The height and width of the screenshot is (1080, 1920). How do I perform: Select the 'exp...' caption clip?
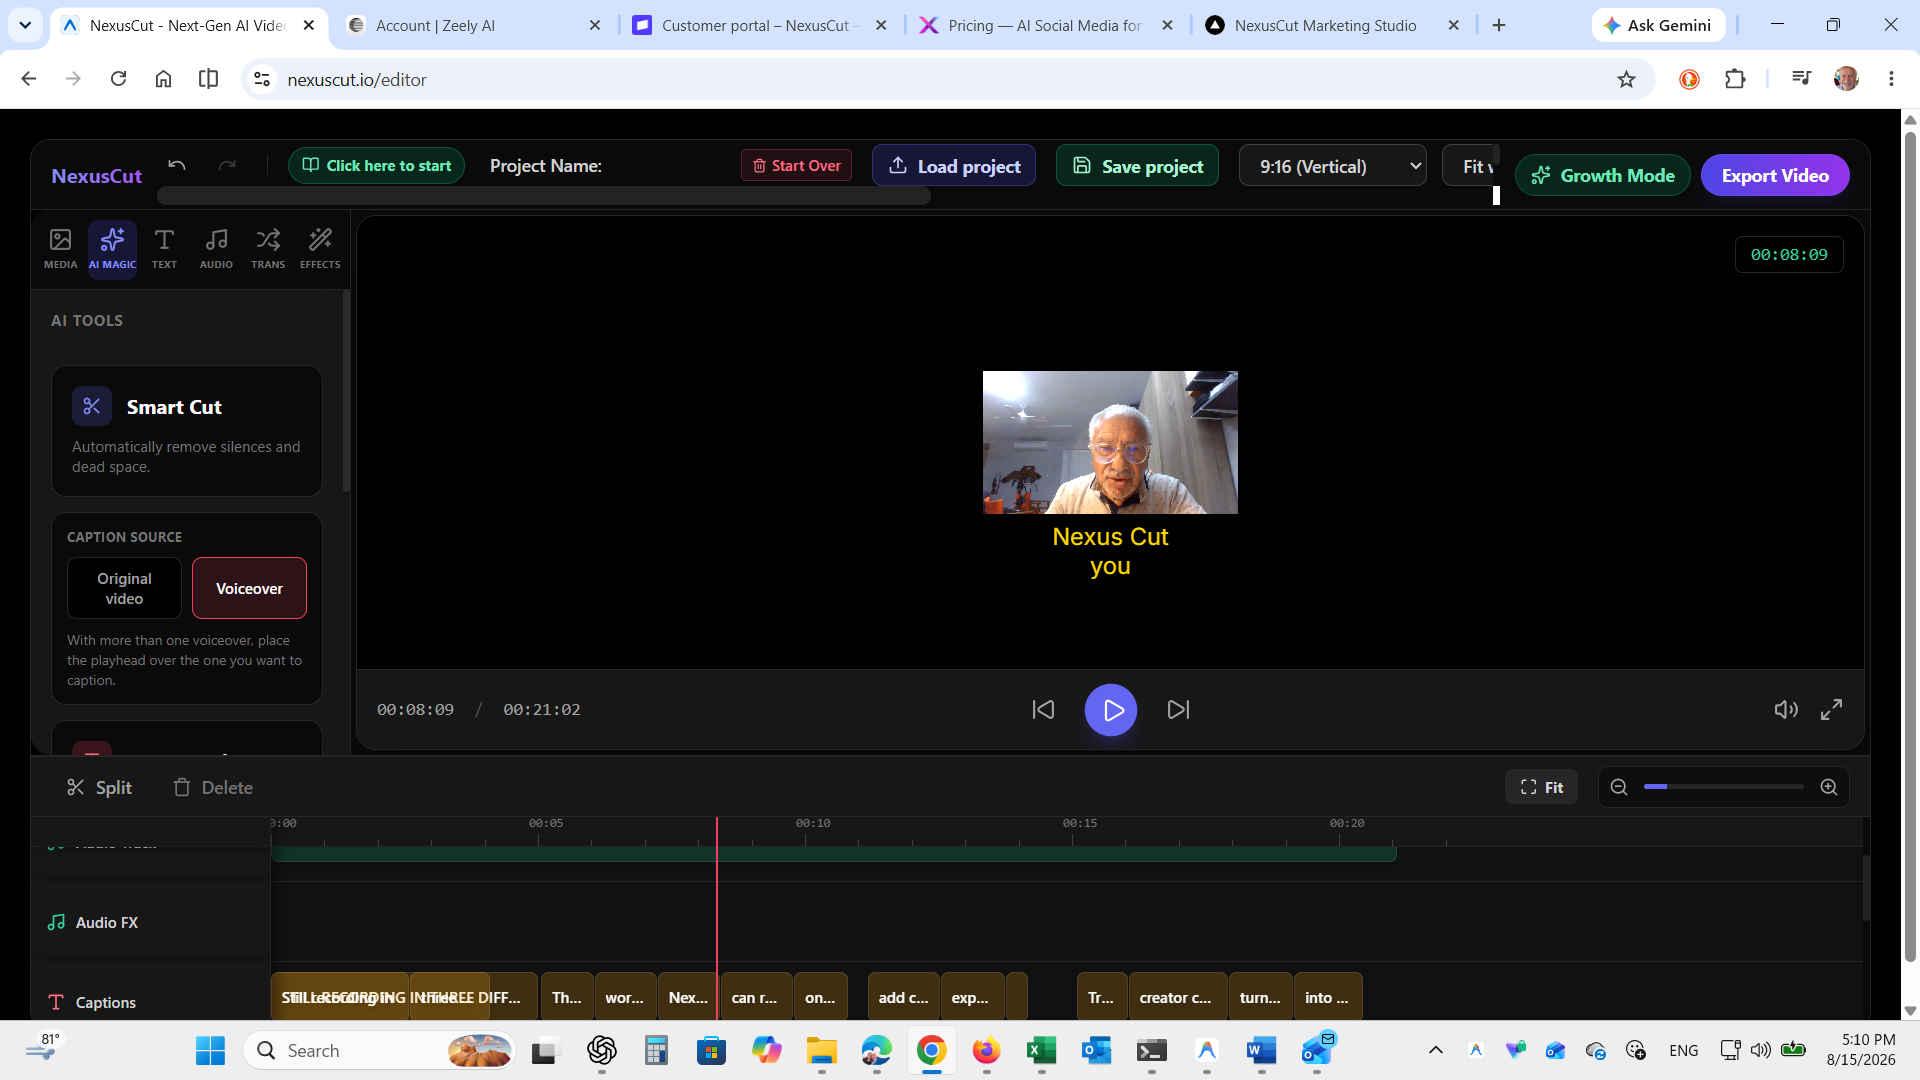point(972,997)
